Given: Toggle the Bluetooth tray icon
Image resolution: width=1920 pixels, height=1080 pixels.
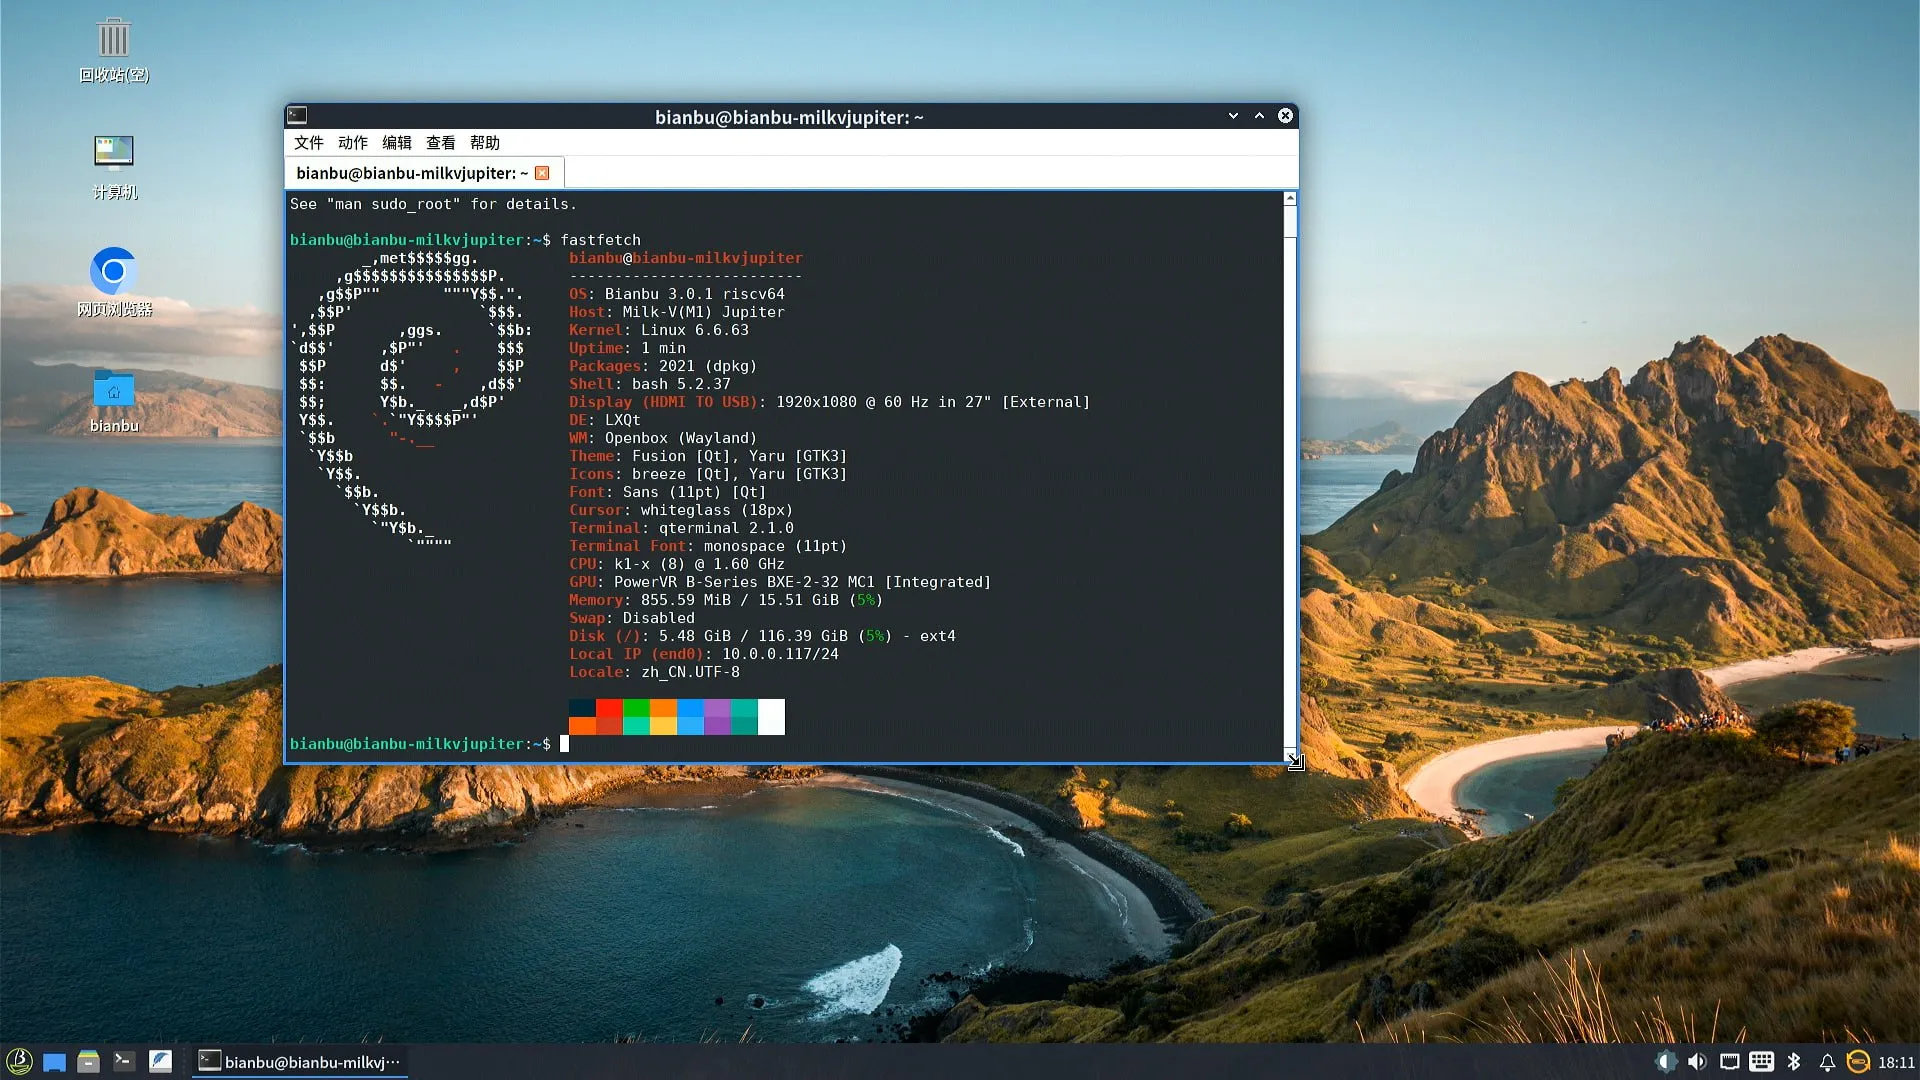Looking at the screenshot, I should coord(1794,1062).
